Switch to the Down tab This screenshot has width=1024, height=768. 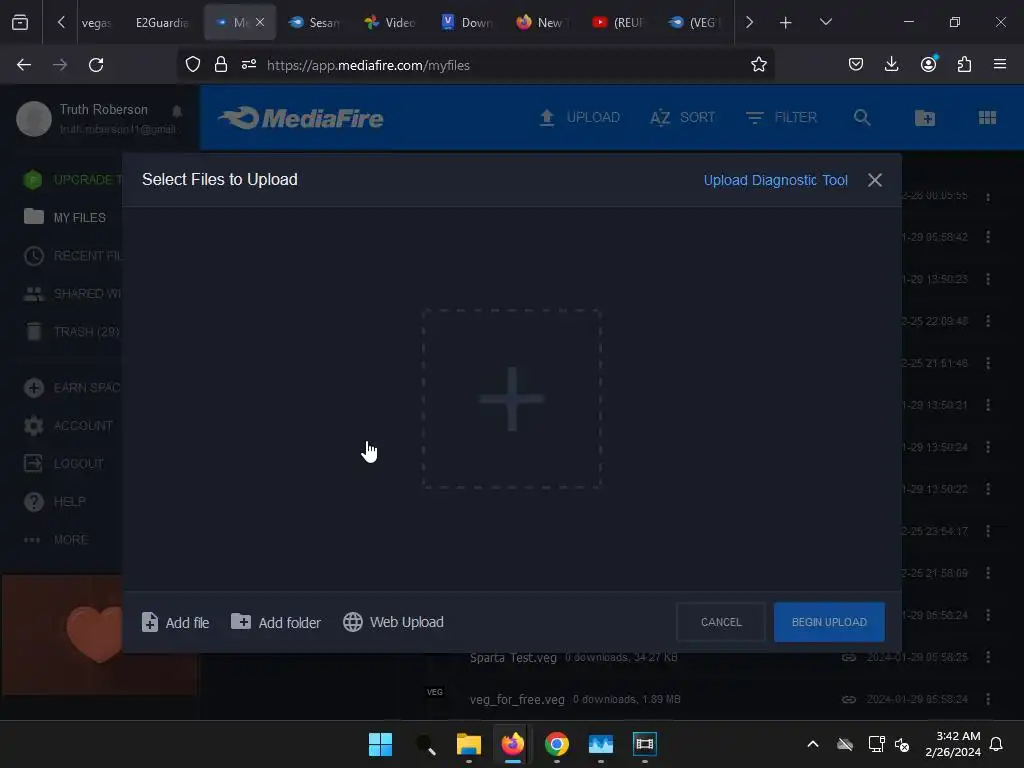(x=467, y=22)
